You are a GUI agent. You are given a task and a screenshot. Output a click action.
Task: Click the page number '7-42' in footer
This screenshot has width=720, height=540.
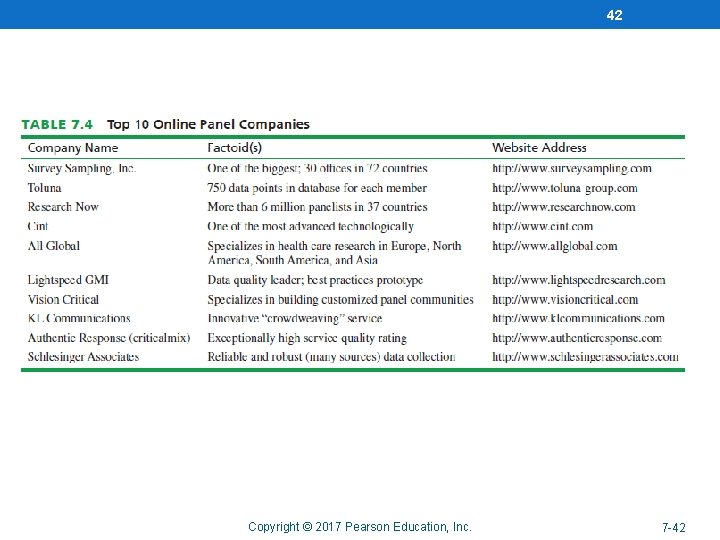click(x=674, y=528)
